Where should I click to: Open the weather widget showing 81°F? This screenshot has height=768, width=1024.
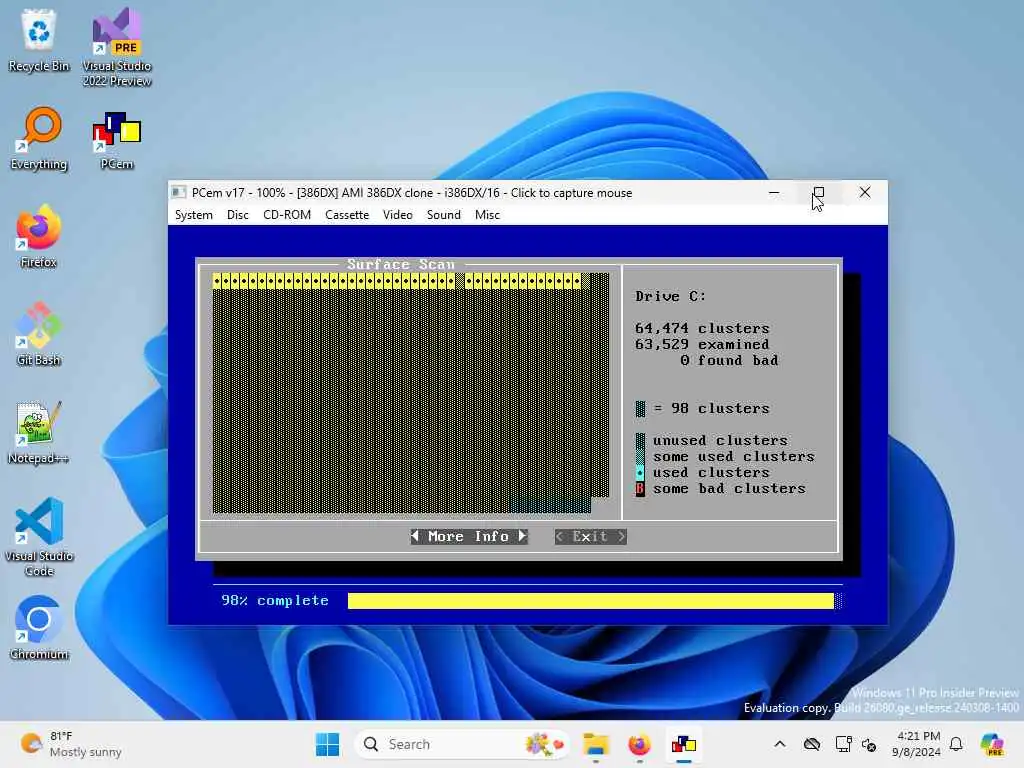(x=71, y=744)
